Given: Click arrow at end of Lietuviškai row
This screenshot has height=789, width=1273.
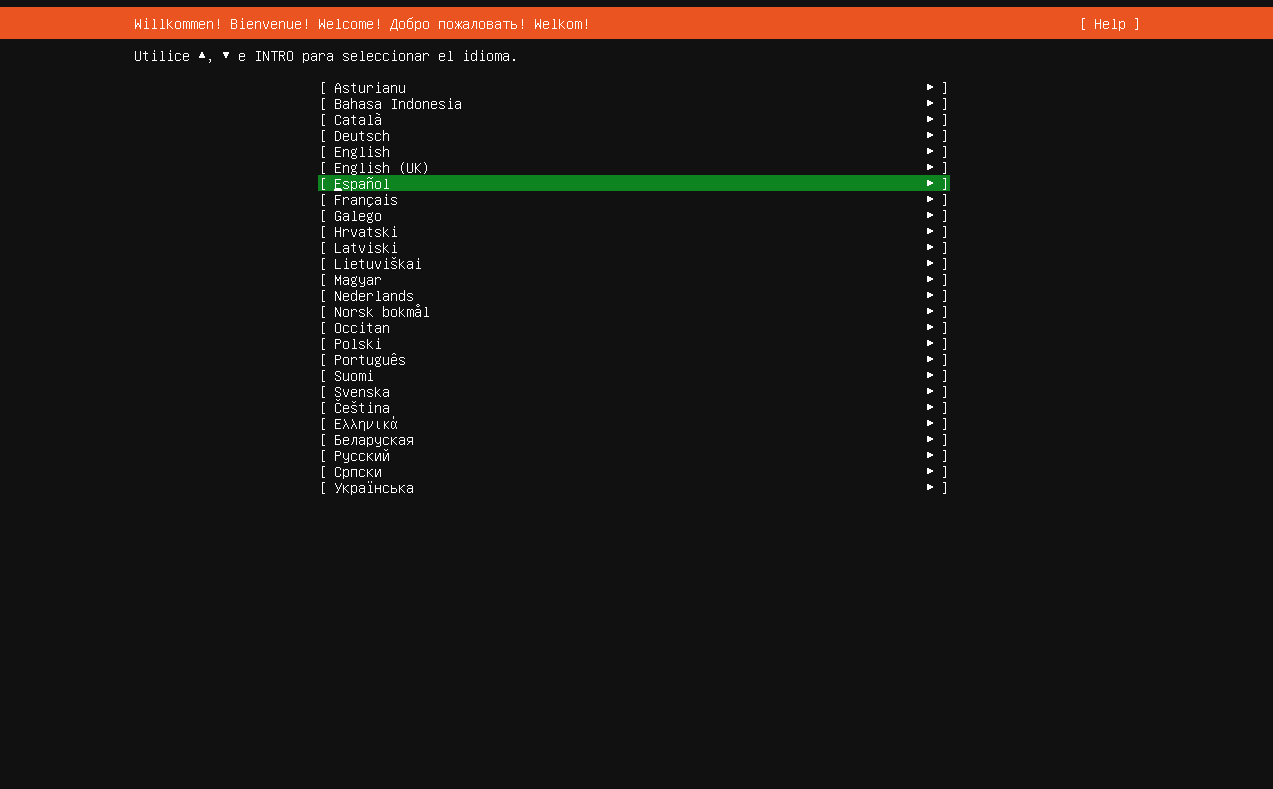Looking at the screenshot, I should pos(930,263).
